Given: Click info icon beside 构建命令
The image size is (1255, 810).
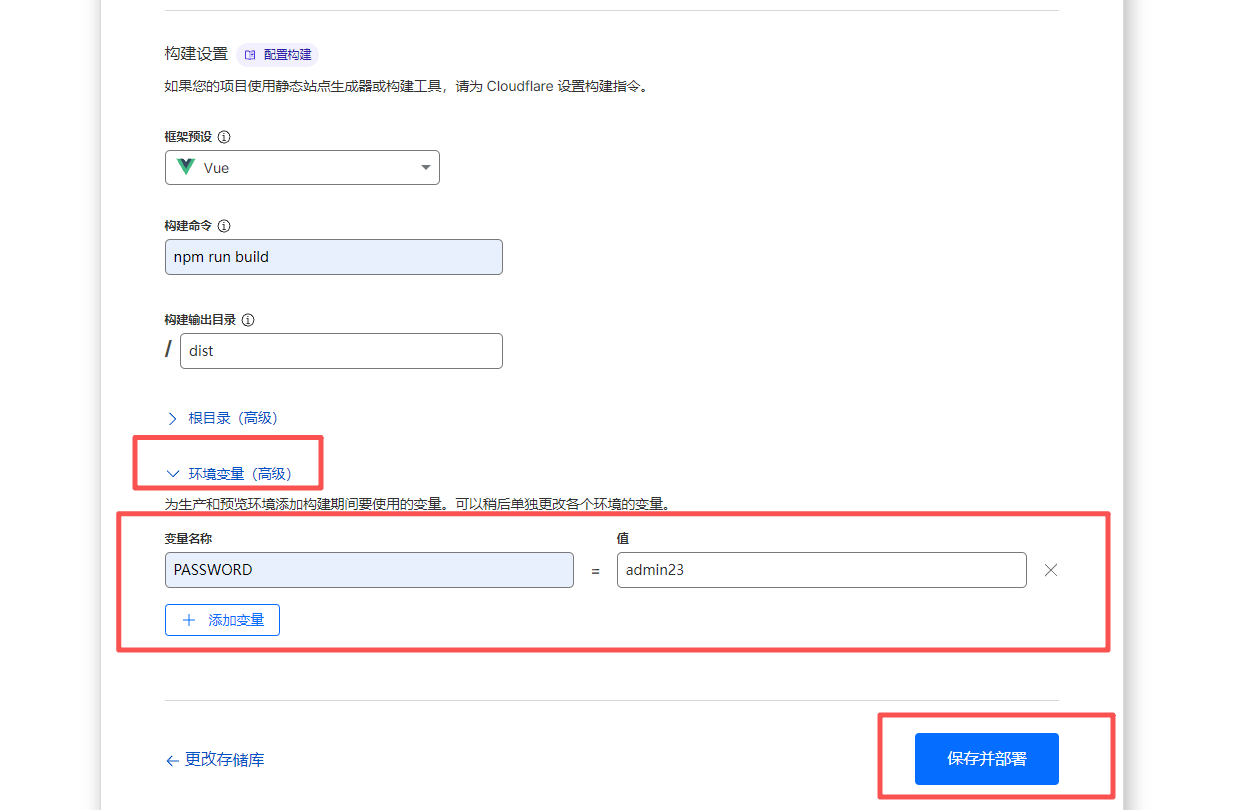Looking at the screenshot, I should tap(224, 226).
